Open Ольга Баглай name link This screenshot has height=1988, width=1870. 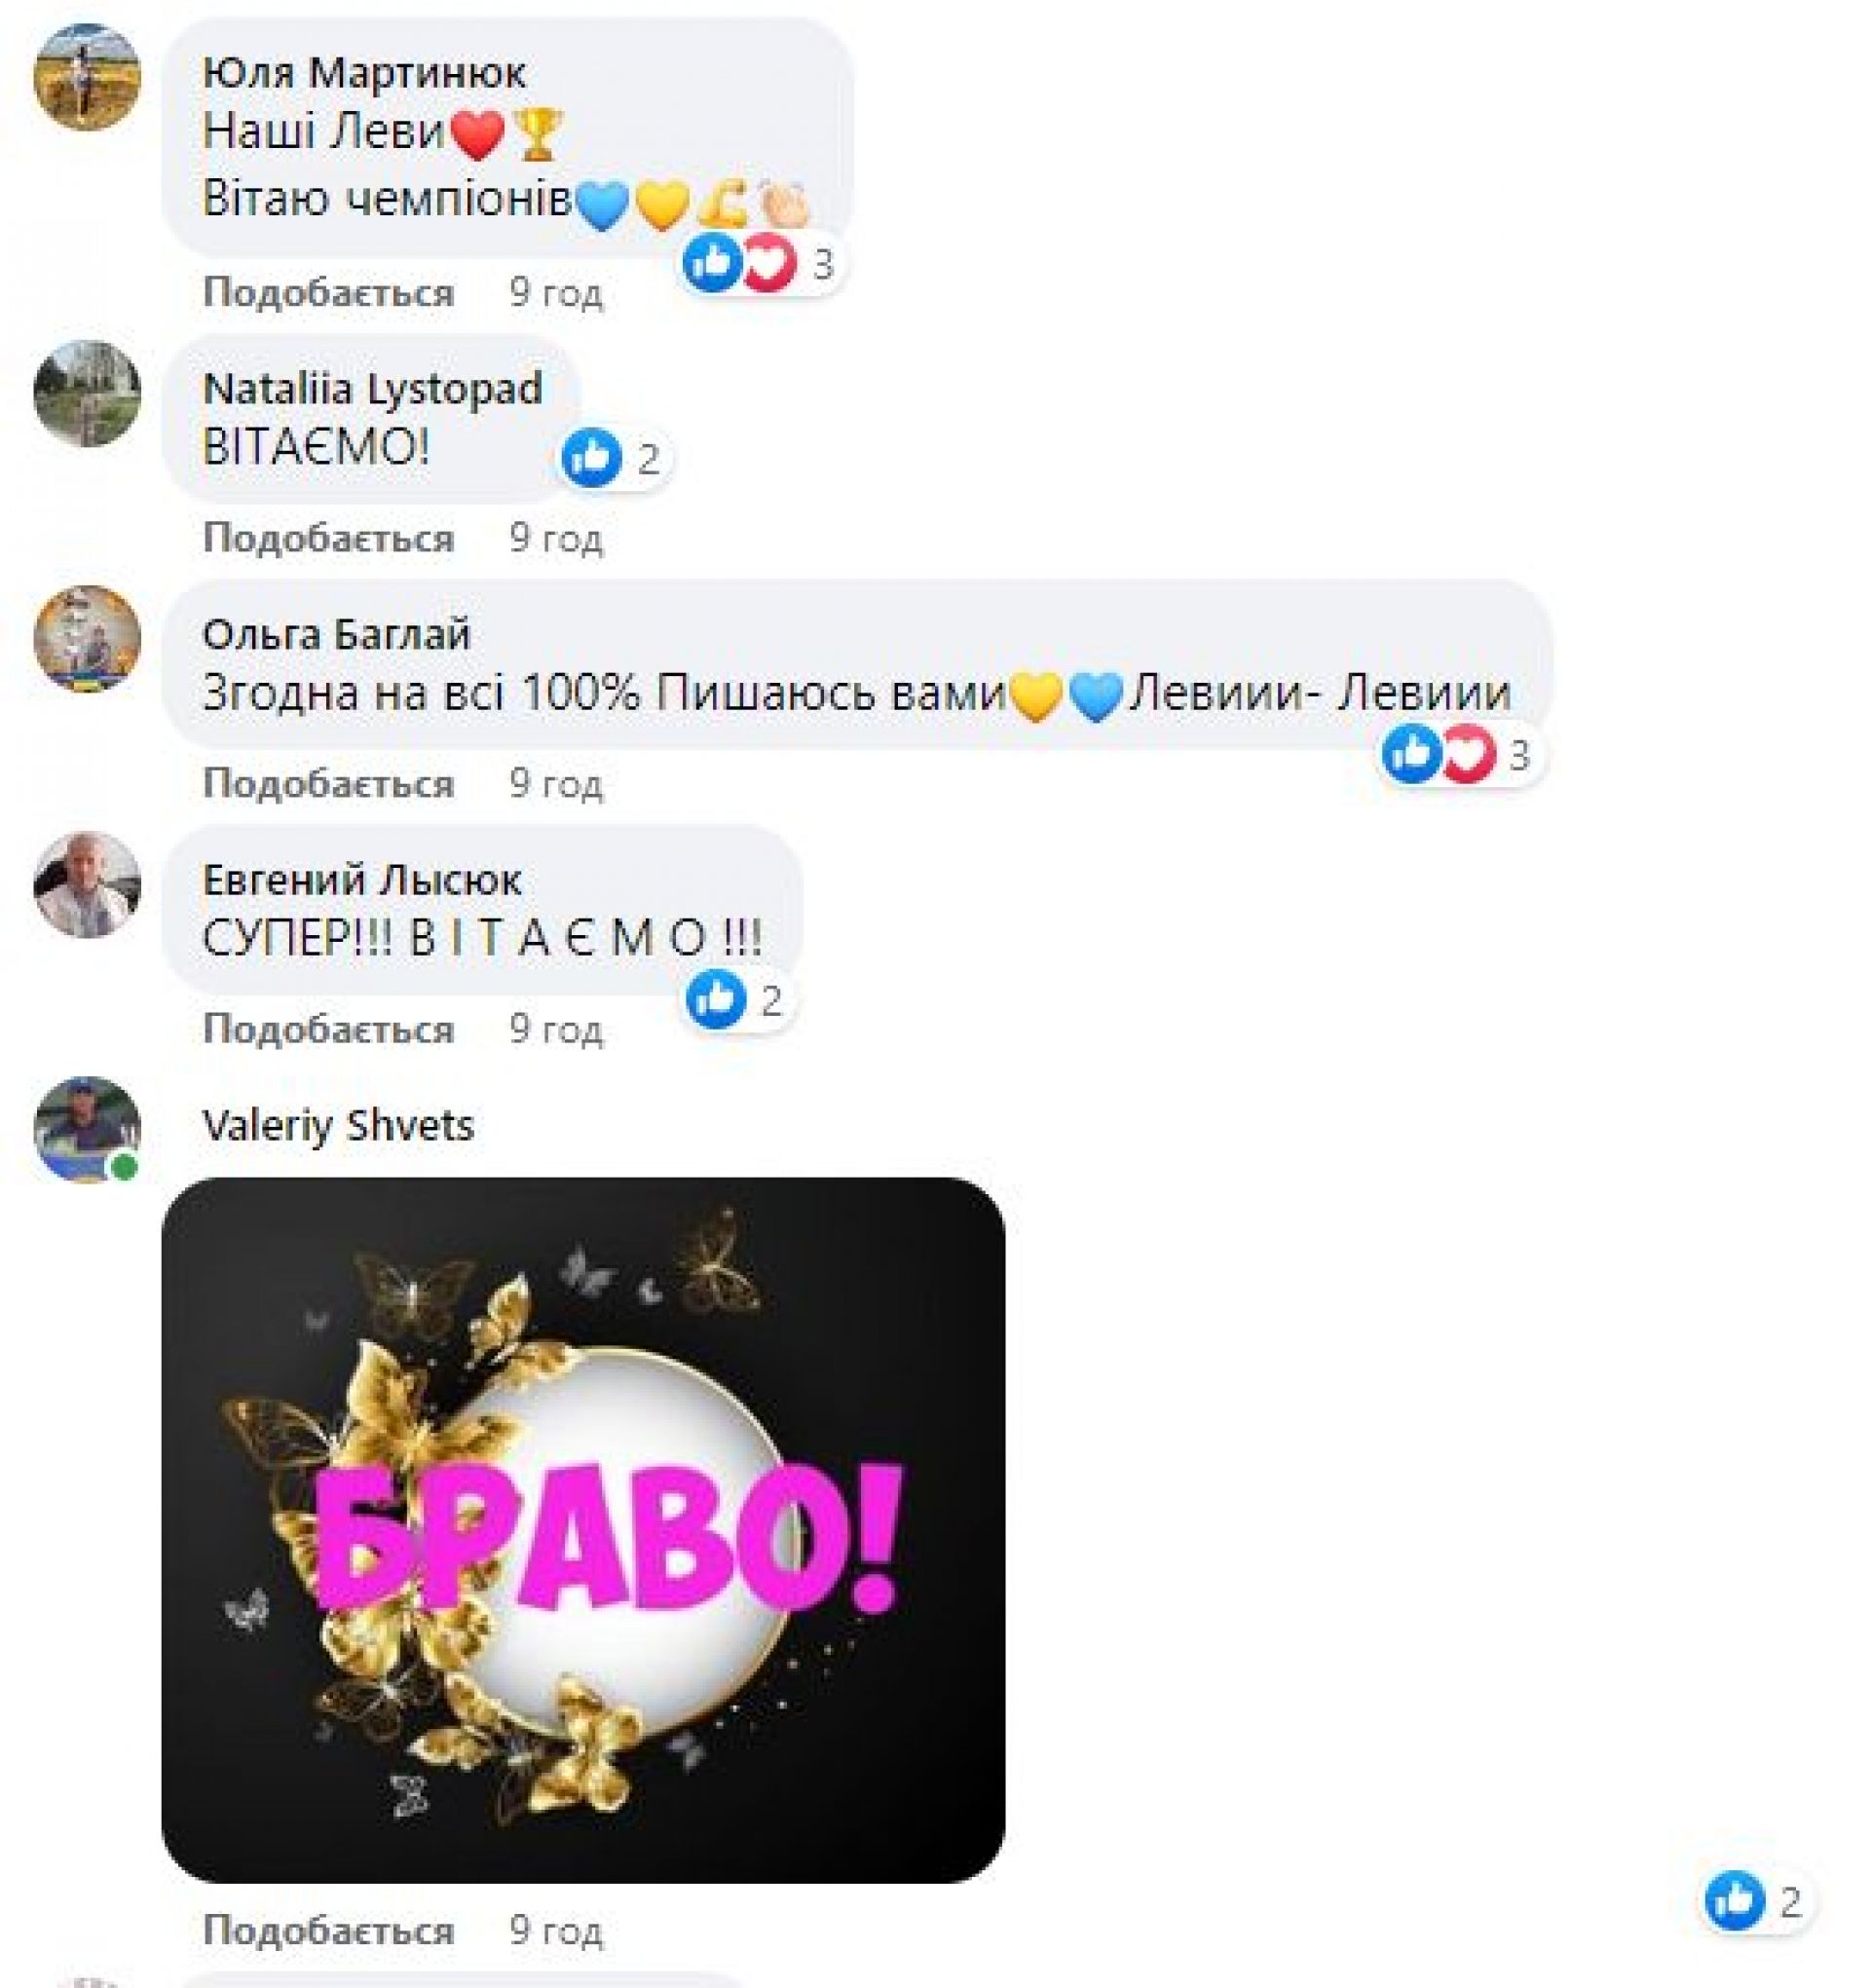336,634
